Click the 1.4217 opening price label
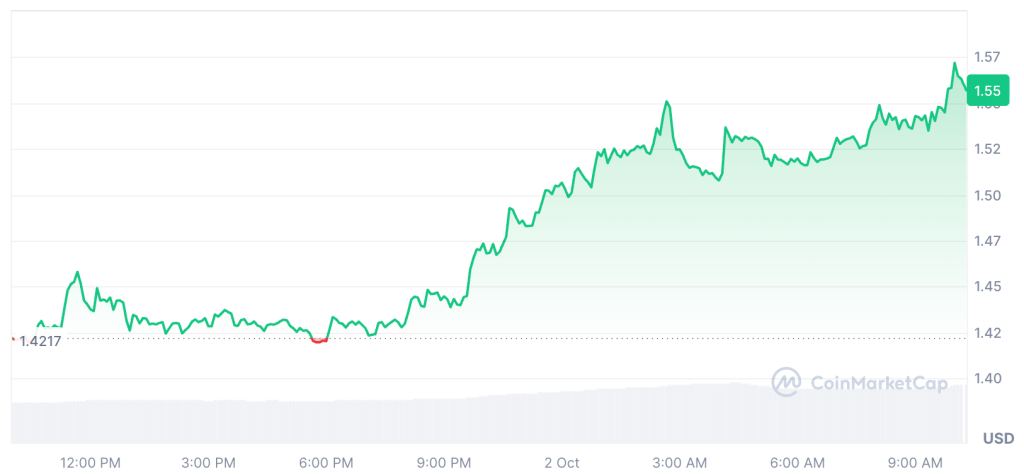The image size is (1024, 474). point(40,341)
